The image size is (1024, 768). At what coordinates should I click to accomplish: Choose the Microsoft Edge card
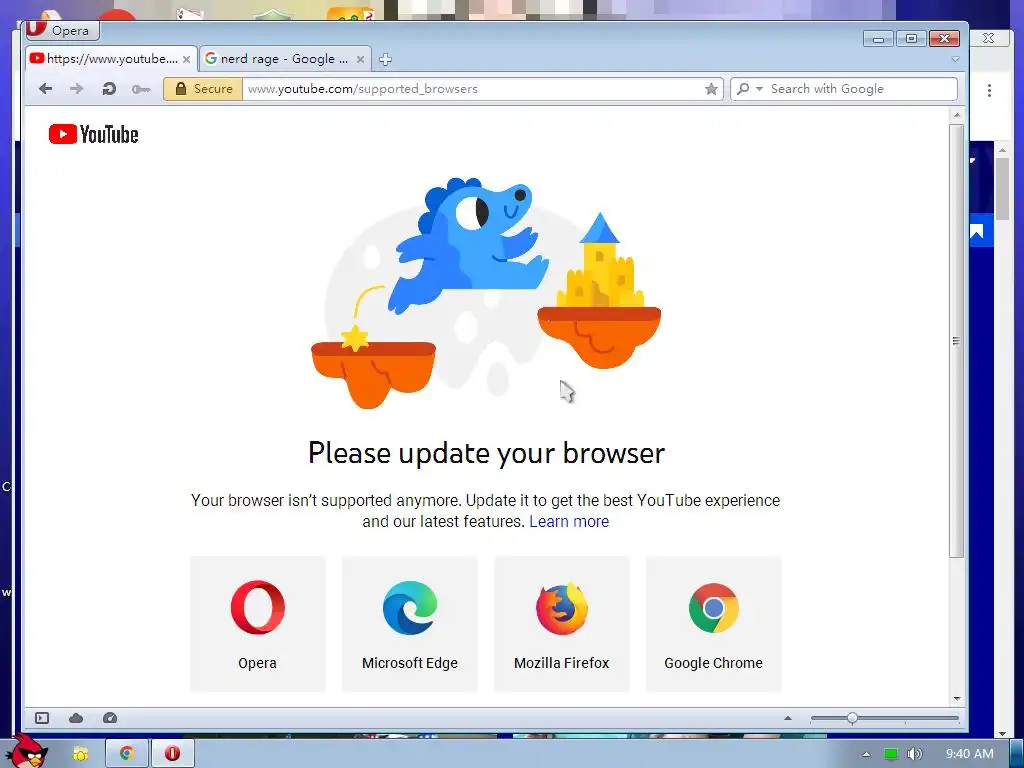tap(410, 624)
